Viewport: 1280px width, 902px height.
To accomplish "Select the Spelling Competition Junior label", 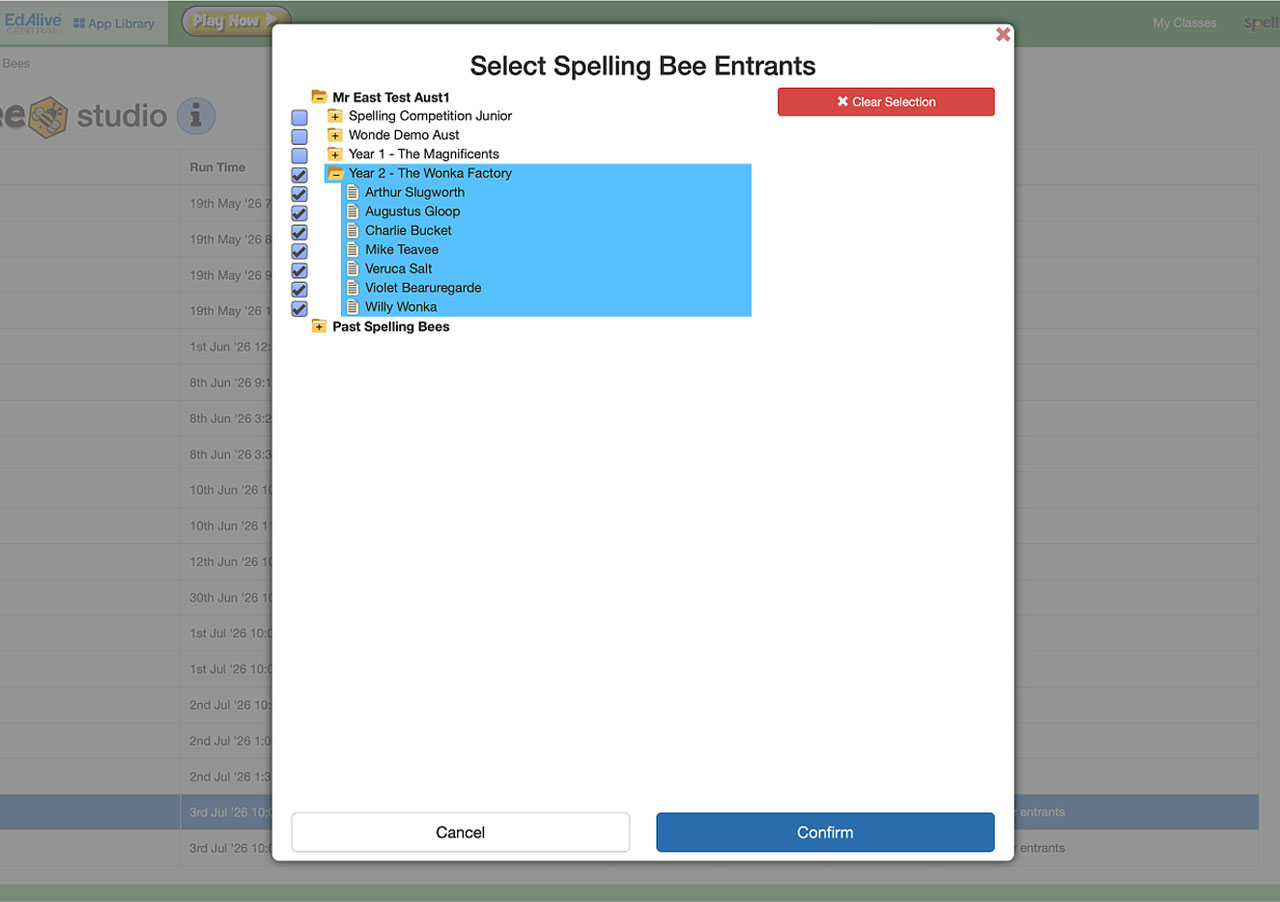I will click(430, 116).
